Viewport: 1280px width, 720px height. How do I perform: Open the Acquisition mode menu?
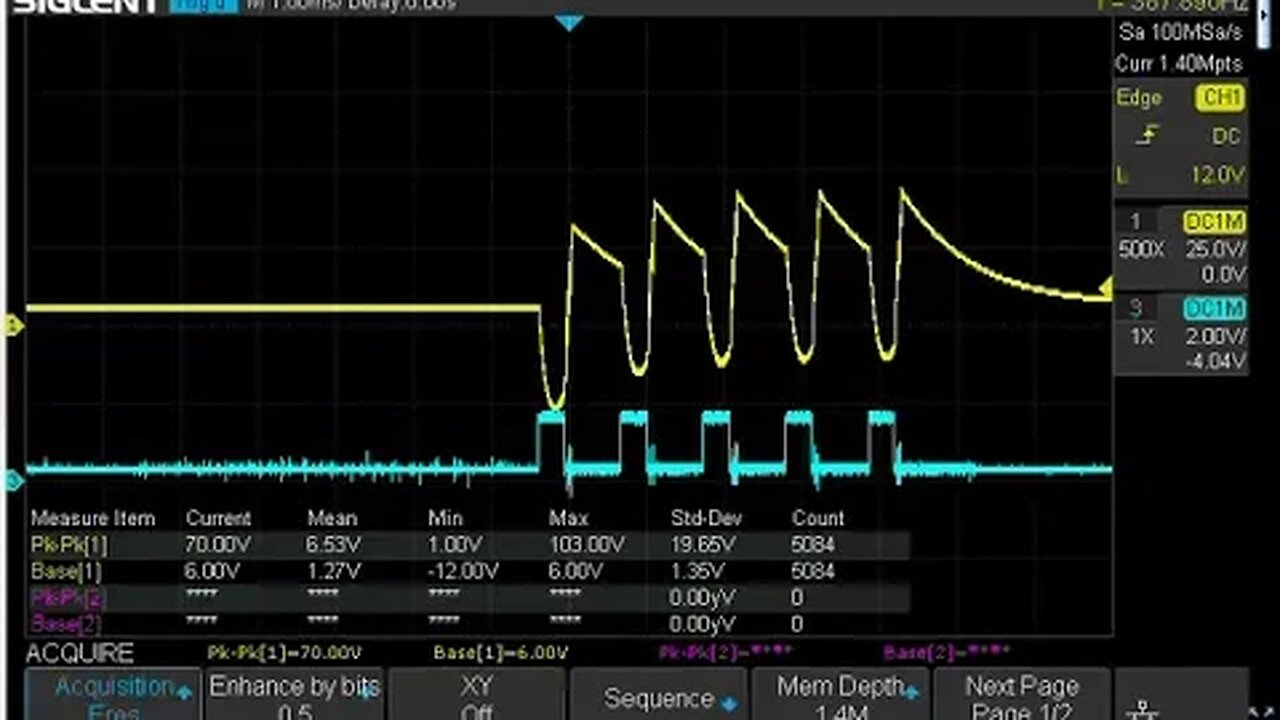[x=113, y=695]
